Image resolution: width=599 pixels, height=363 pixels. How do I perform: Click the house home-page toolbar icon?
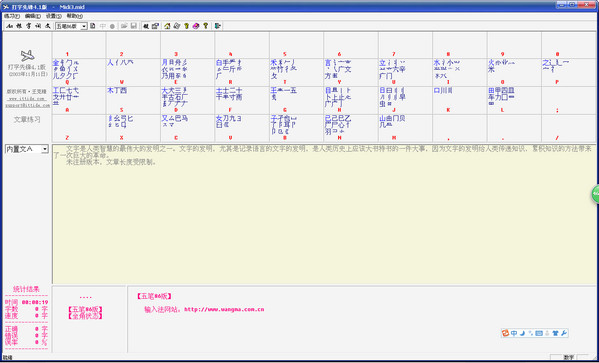click(167, 26)
